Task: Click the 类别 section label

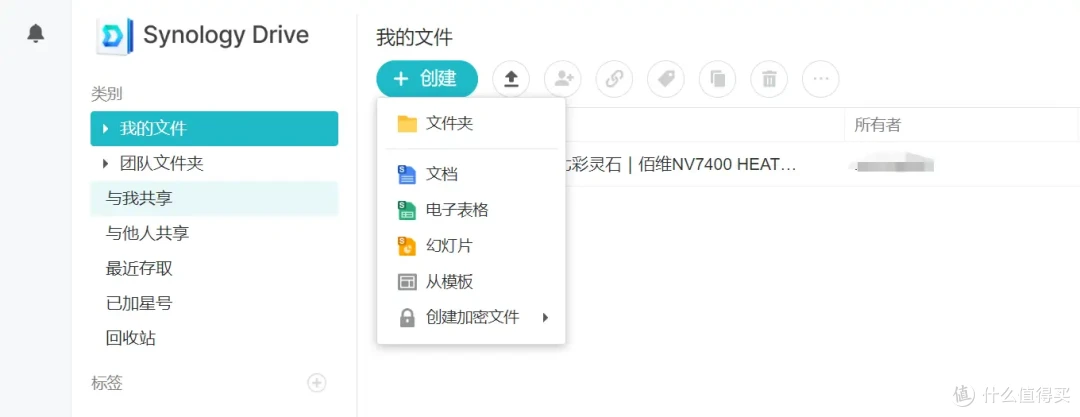Action: tap(107, 94)
